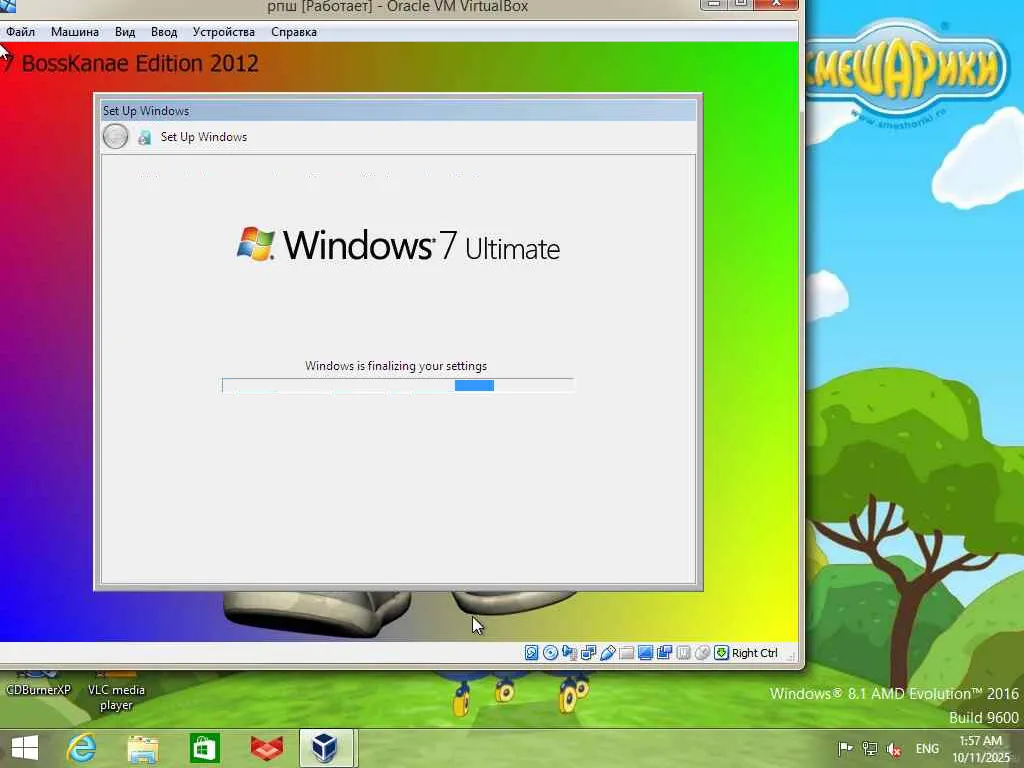Screen dimensions: 1024x768
Task: Click the audio status icon in VirtualBox
Action: click(569, 652)
